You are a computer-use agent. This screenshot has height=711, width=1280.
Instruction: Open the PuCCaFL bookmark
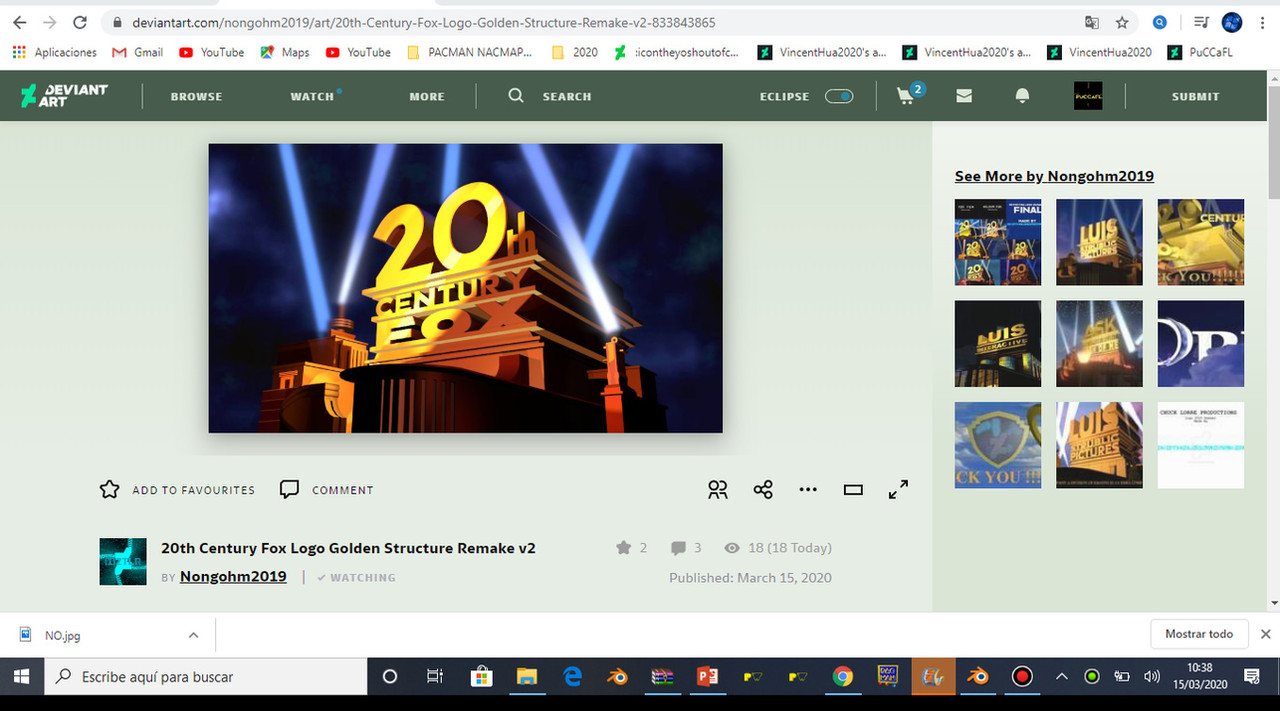coord(1199,52)
